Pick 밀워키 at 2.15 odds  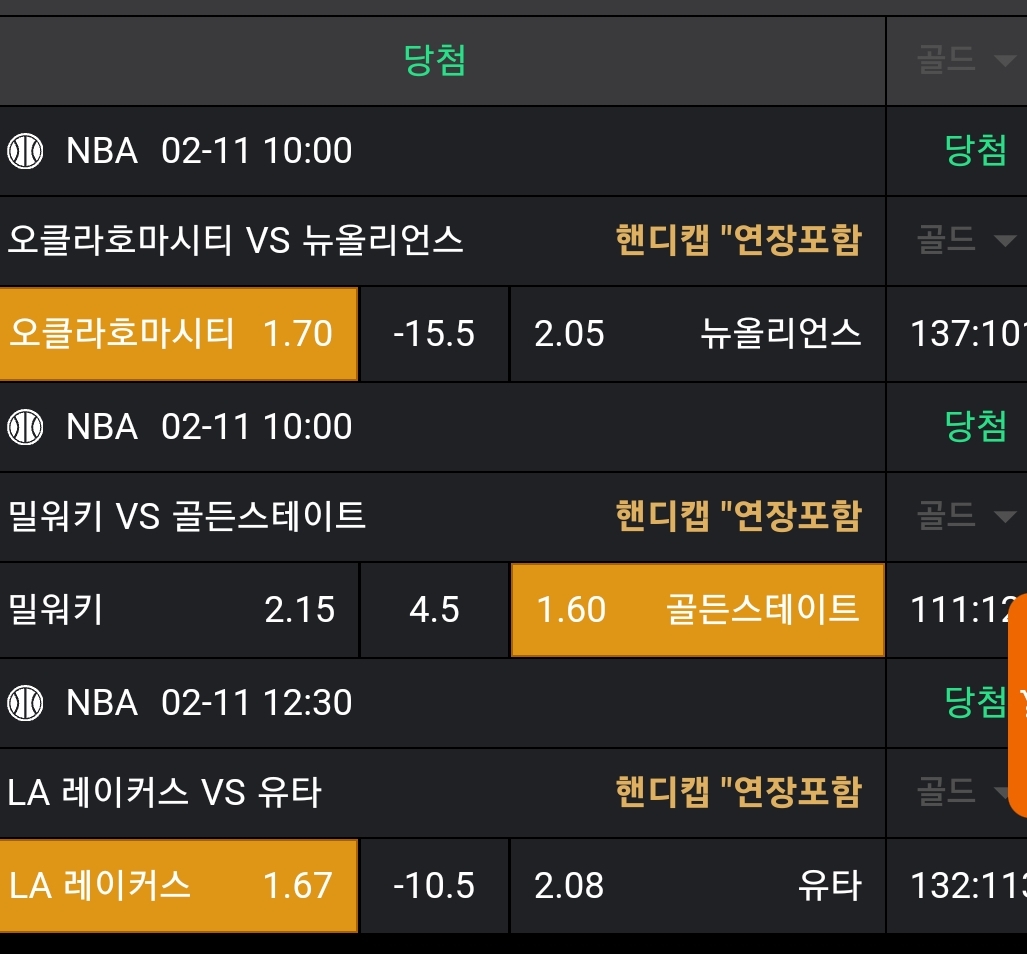[x=178, y=609]
